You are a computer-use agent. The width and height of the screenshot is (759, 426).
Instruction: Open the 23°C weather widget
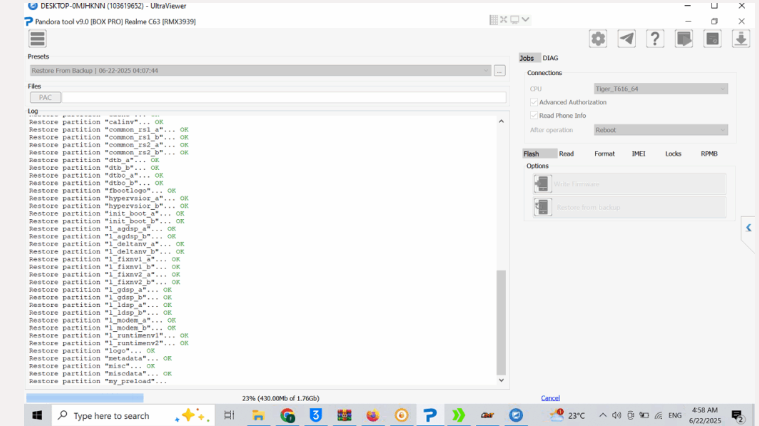pos(567,415)
